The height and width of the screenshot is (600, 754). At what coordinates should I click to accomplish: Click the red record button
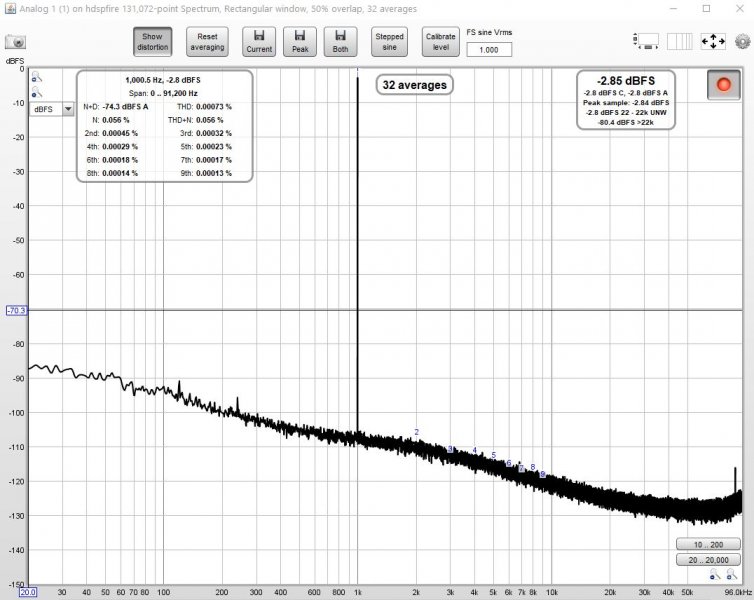[x=723, y=85]
